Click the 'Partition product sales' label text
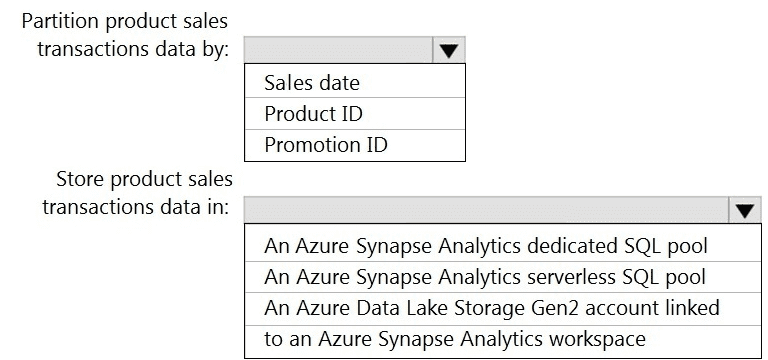The width and height of the screenshot is (768, 360). coord(125,21)
